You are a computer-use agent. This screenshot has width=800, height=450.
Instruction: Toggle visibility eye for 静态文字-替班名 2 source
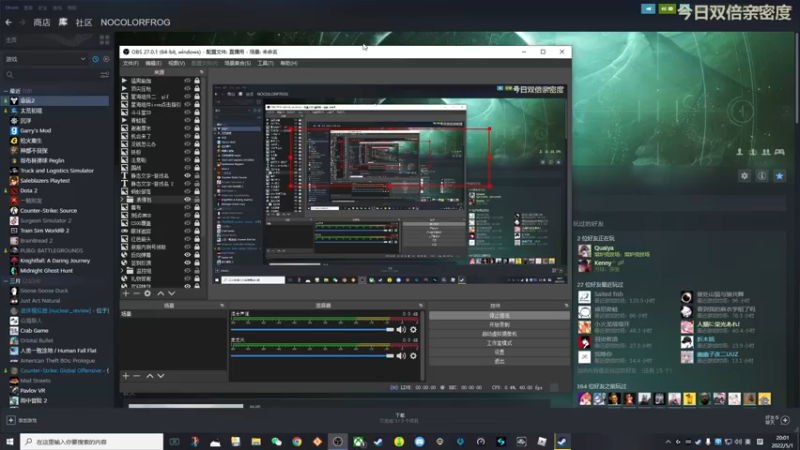tap(187, 184)
